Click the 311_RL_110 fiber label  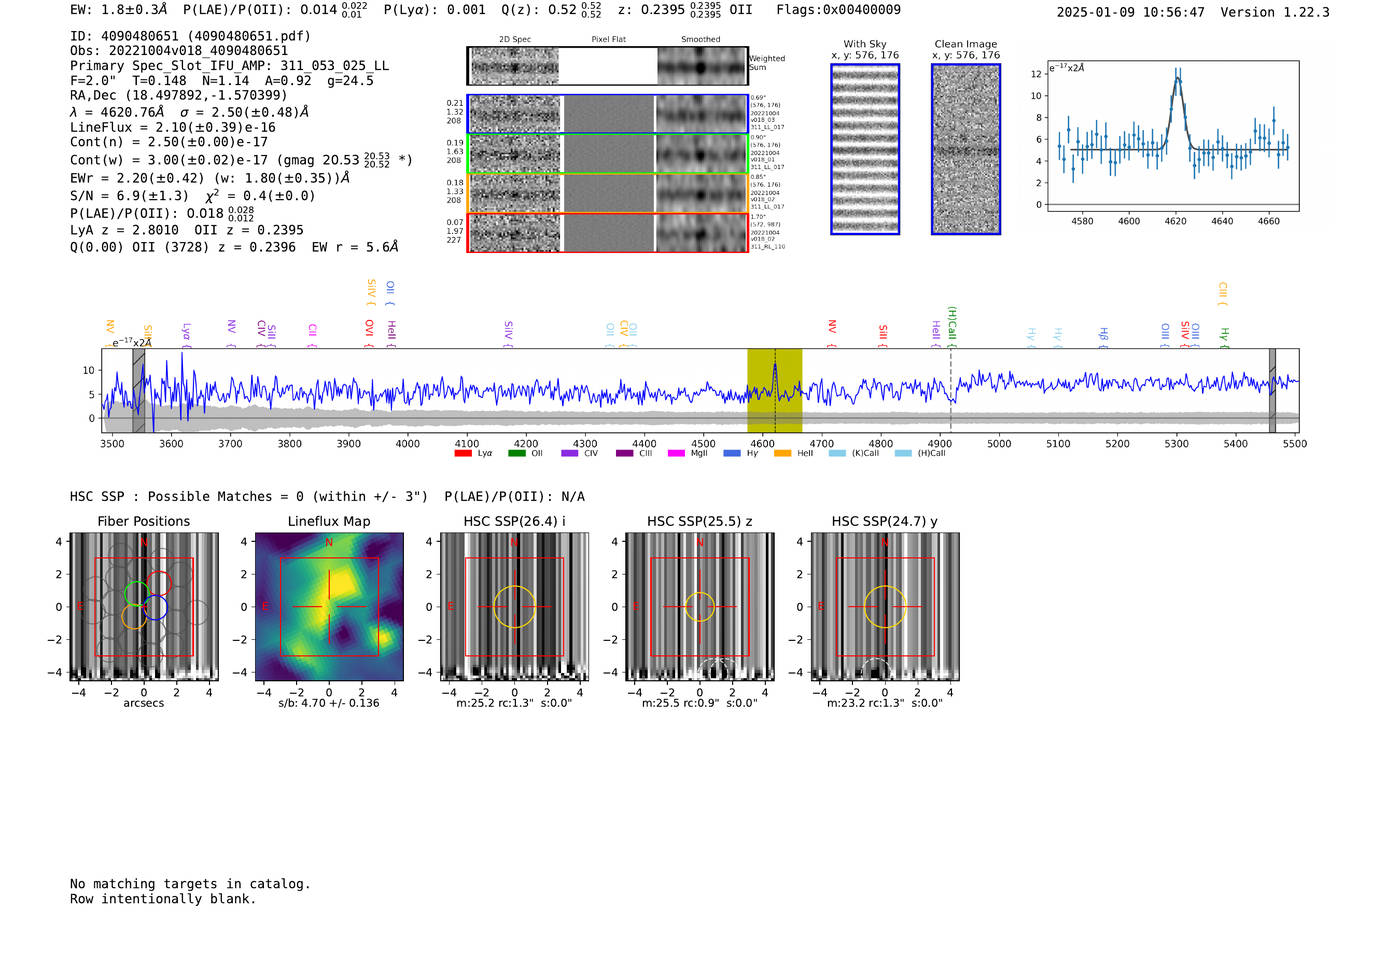(x=767, y=246)
